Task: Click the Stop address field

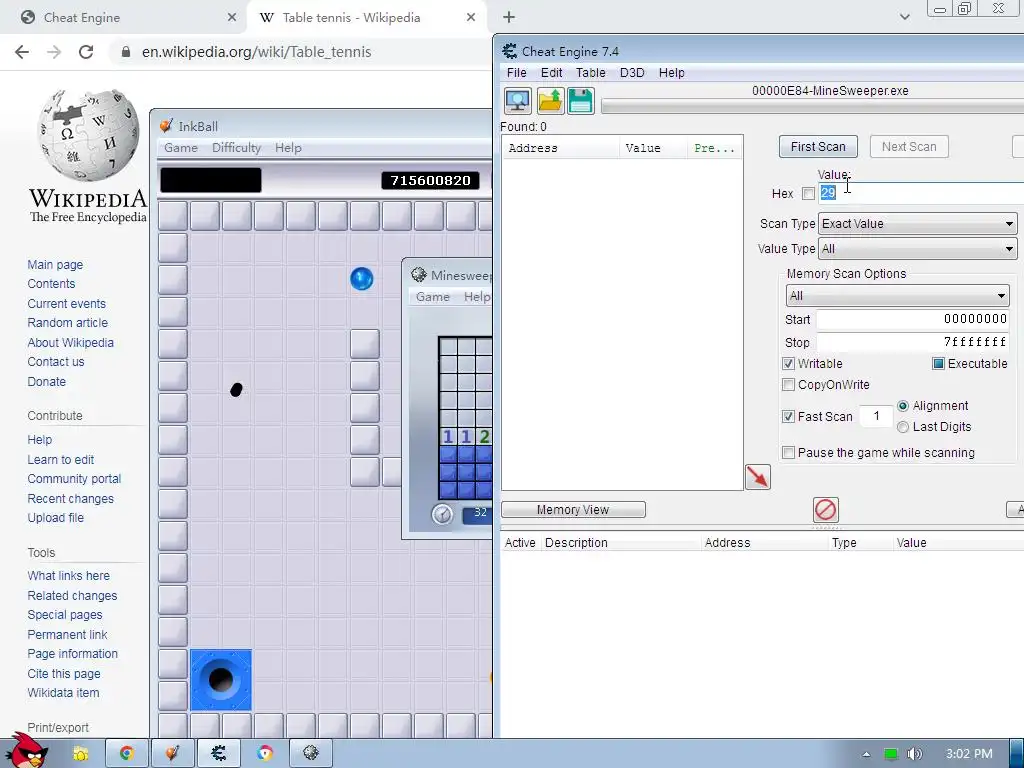Action: tap(912, 342)
